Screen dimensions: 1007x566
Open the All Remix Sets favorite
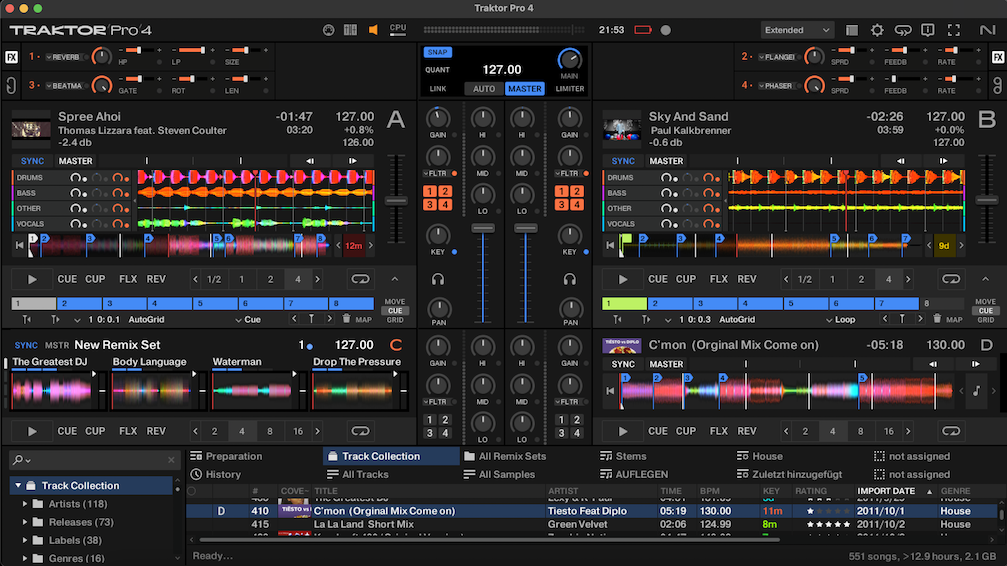click(505, 456)
